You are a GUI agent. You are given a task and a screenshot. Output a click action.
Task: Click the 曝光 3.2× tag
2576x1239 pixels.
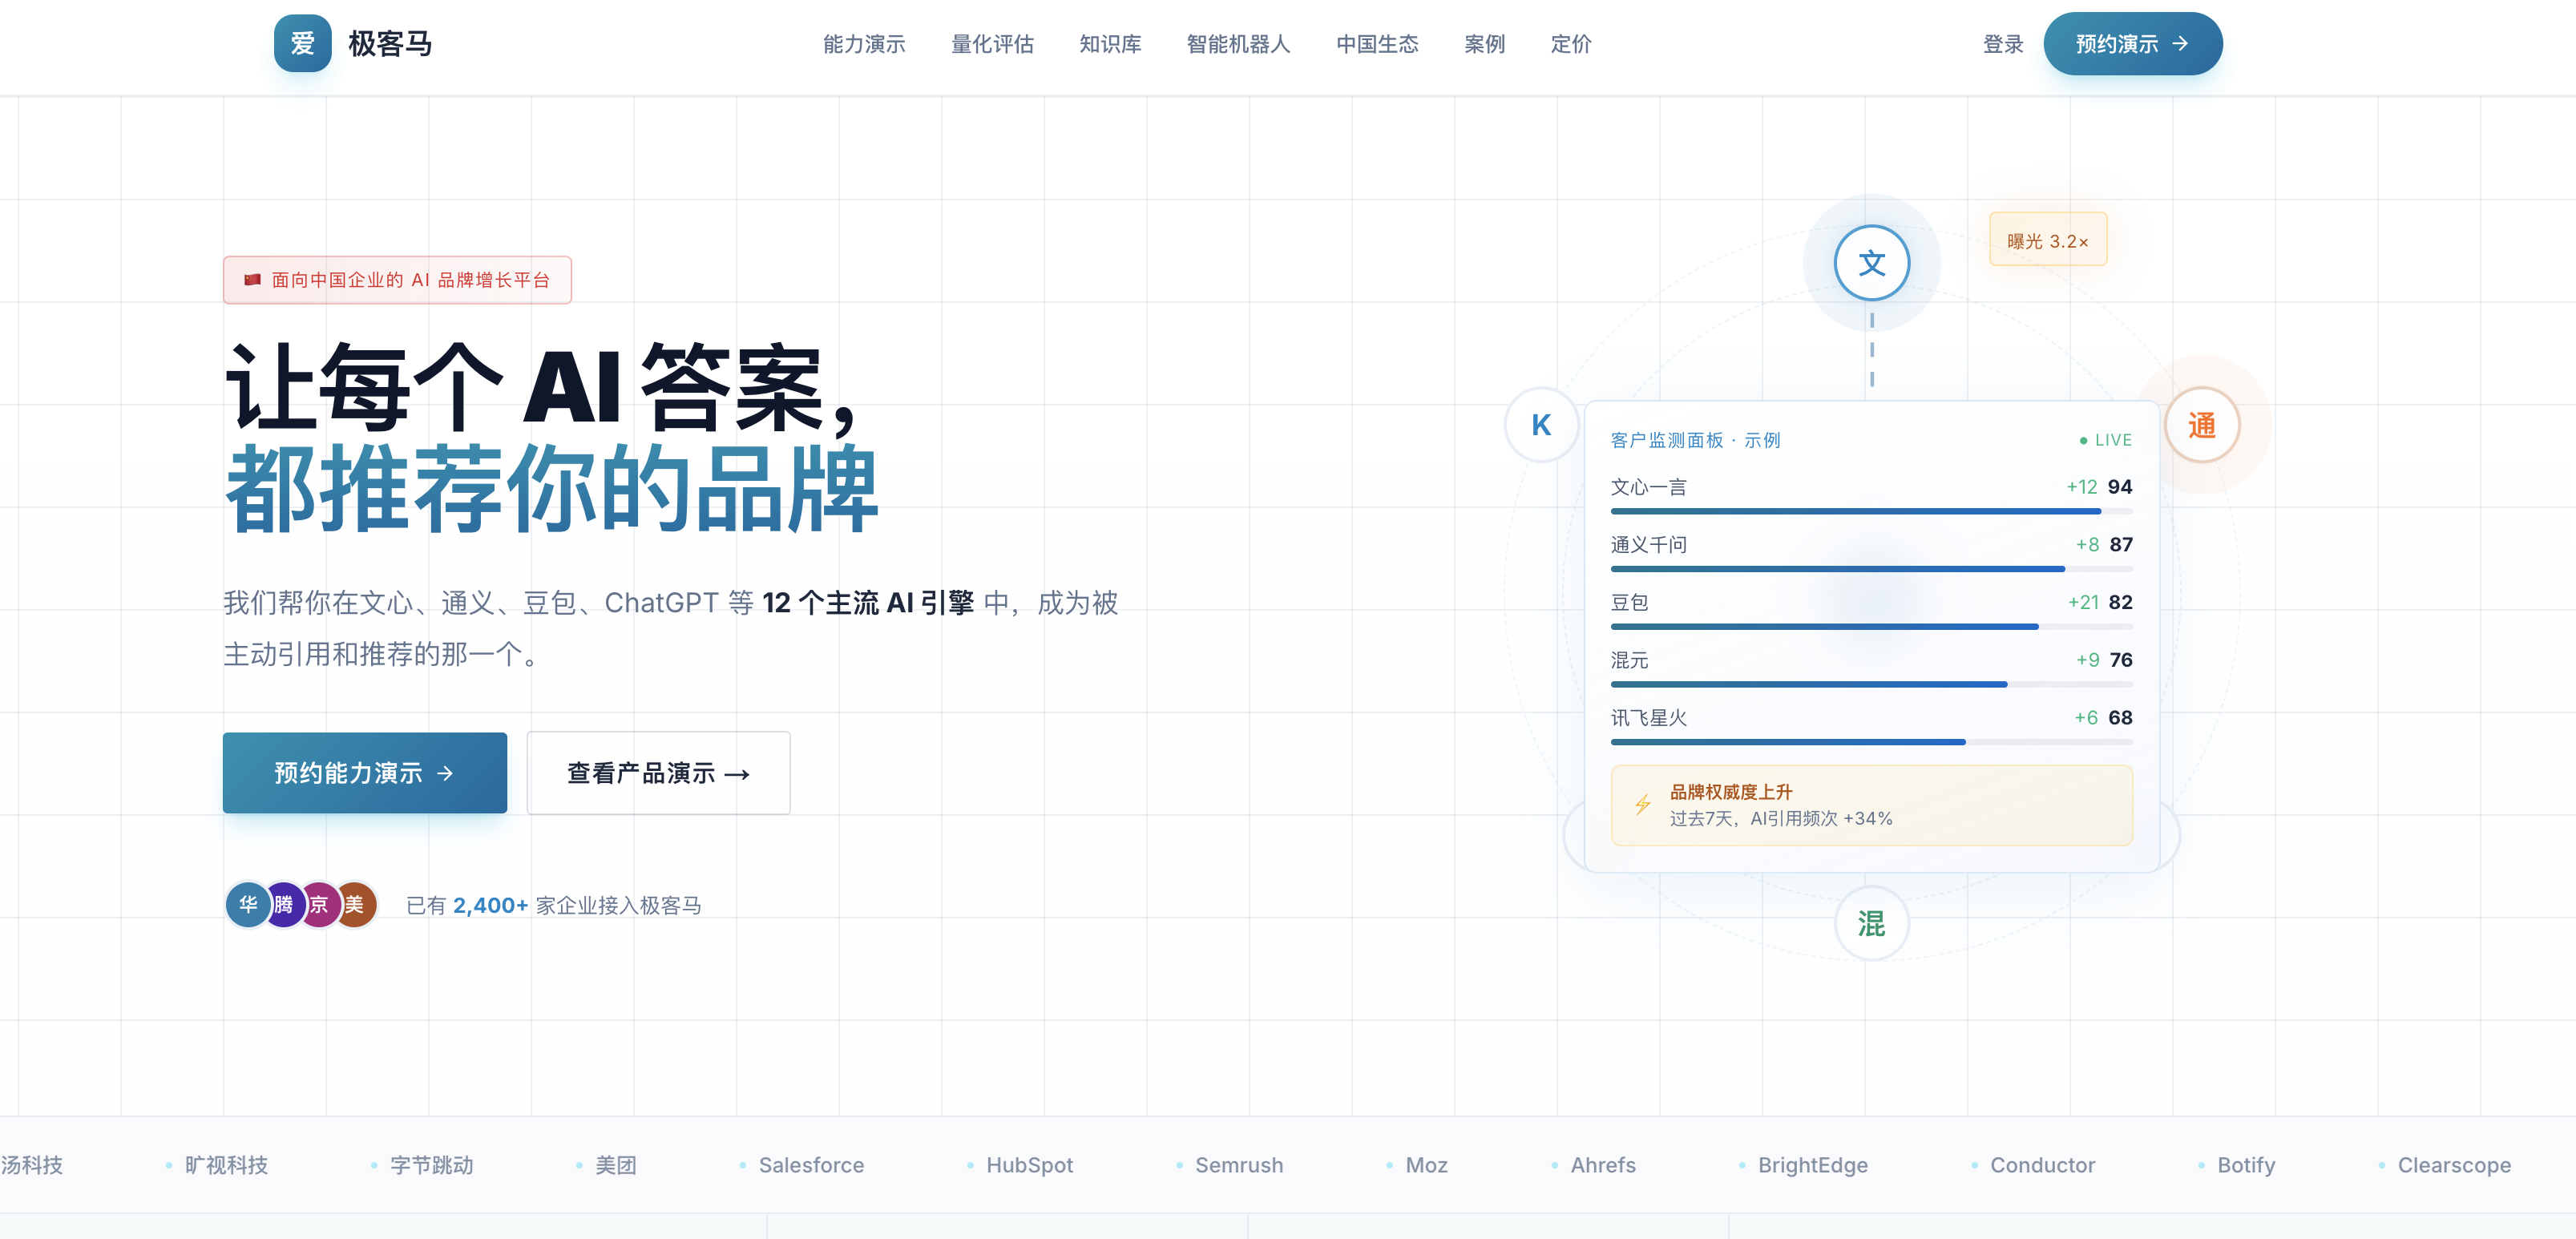click(2047, 240)
